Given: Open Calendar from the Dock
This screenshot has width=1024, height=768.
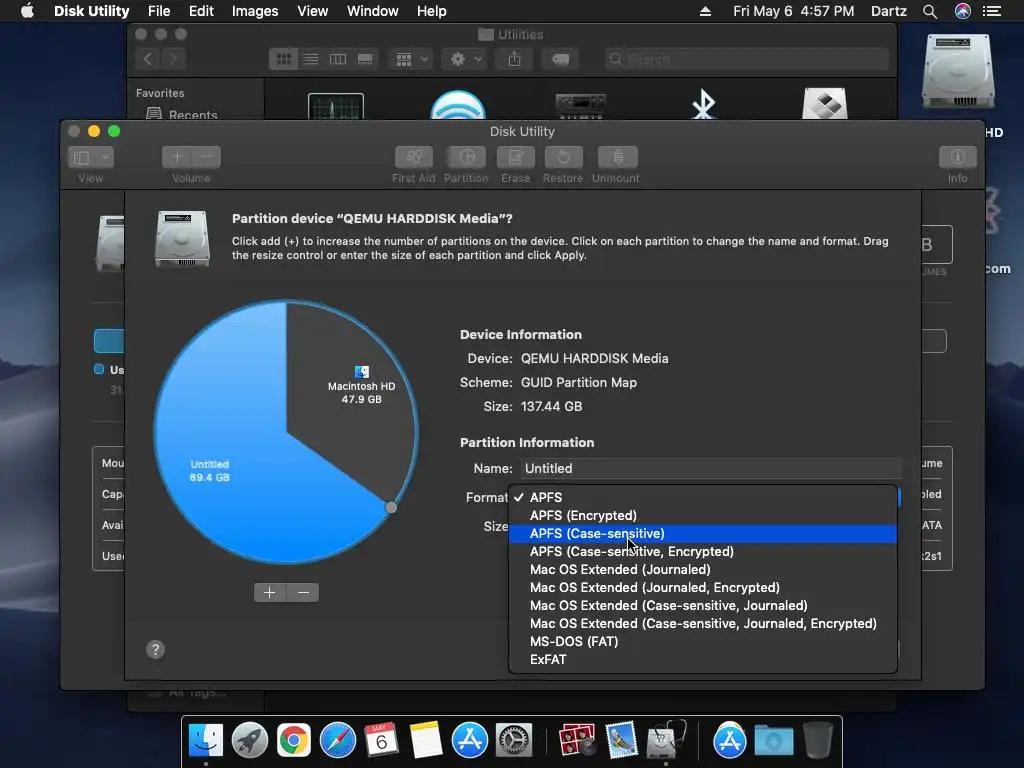Looking at the screenshot, I should coord(381,741).
